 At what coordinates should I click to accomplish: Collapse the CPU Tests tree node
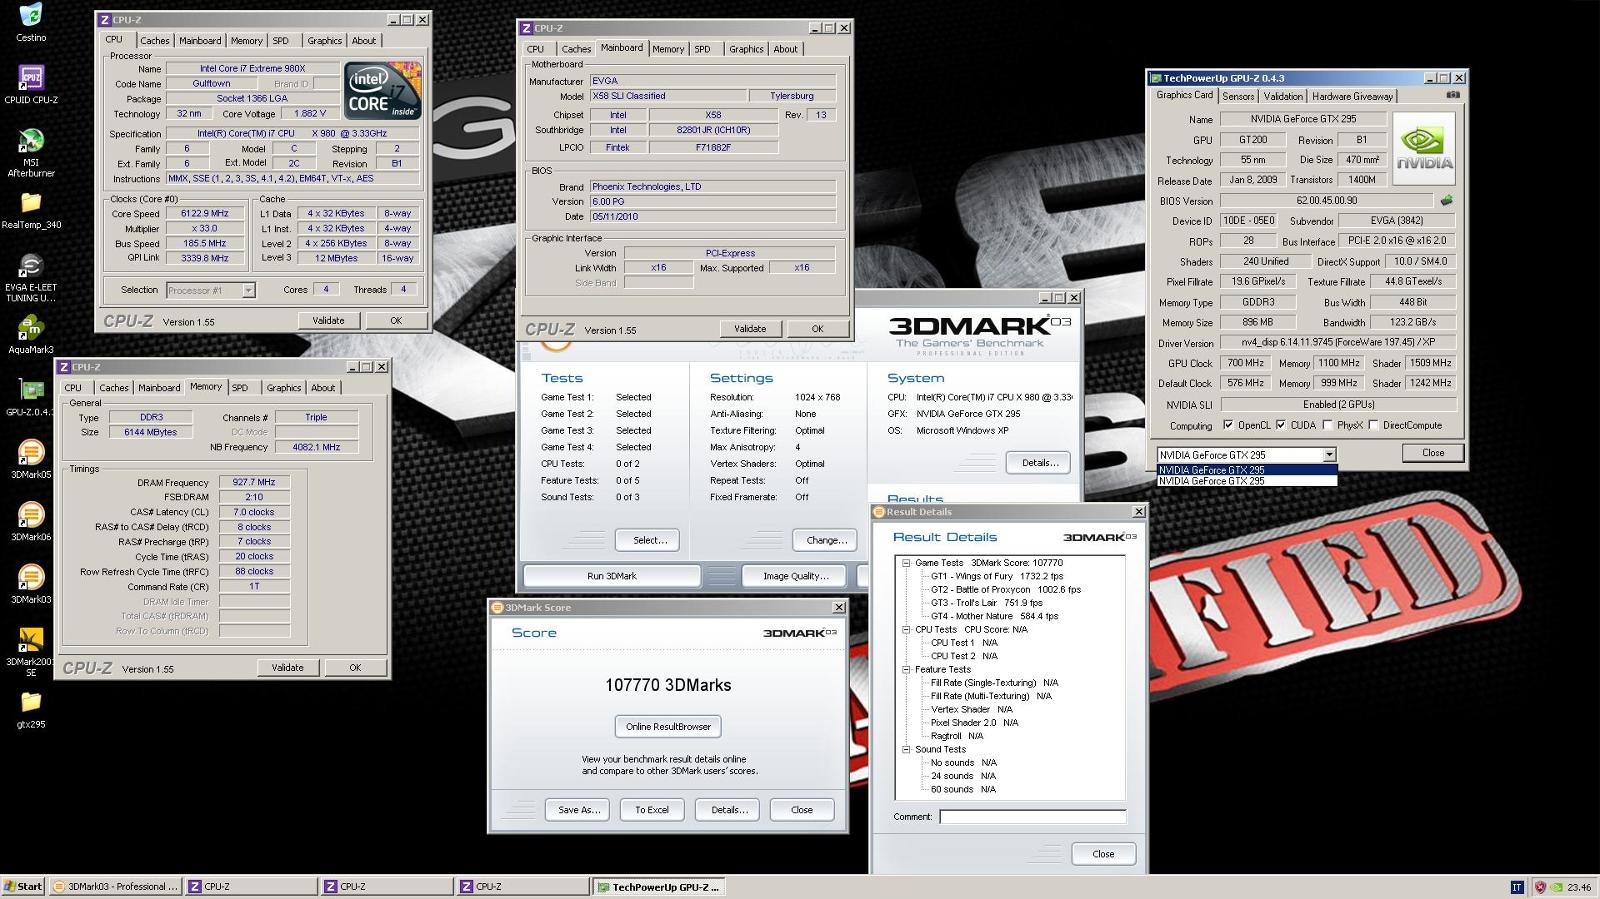tap(906, 630)
